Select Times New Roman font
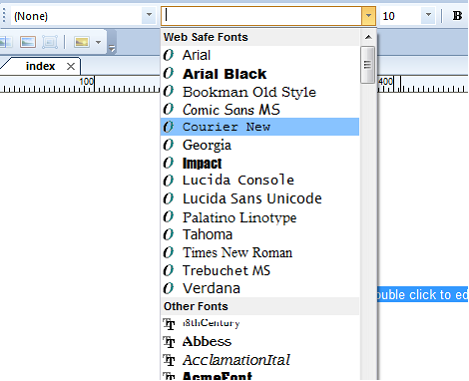This screenshot has height=381, width=469. point(260,252)
